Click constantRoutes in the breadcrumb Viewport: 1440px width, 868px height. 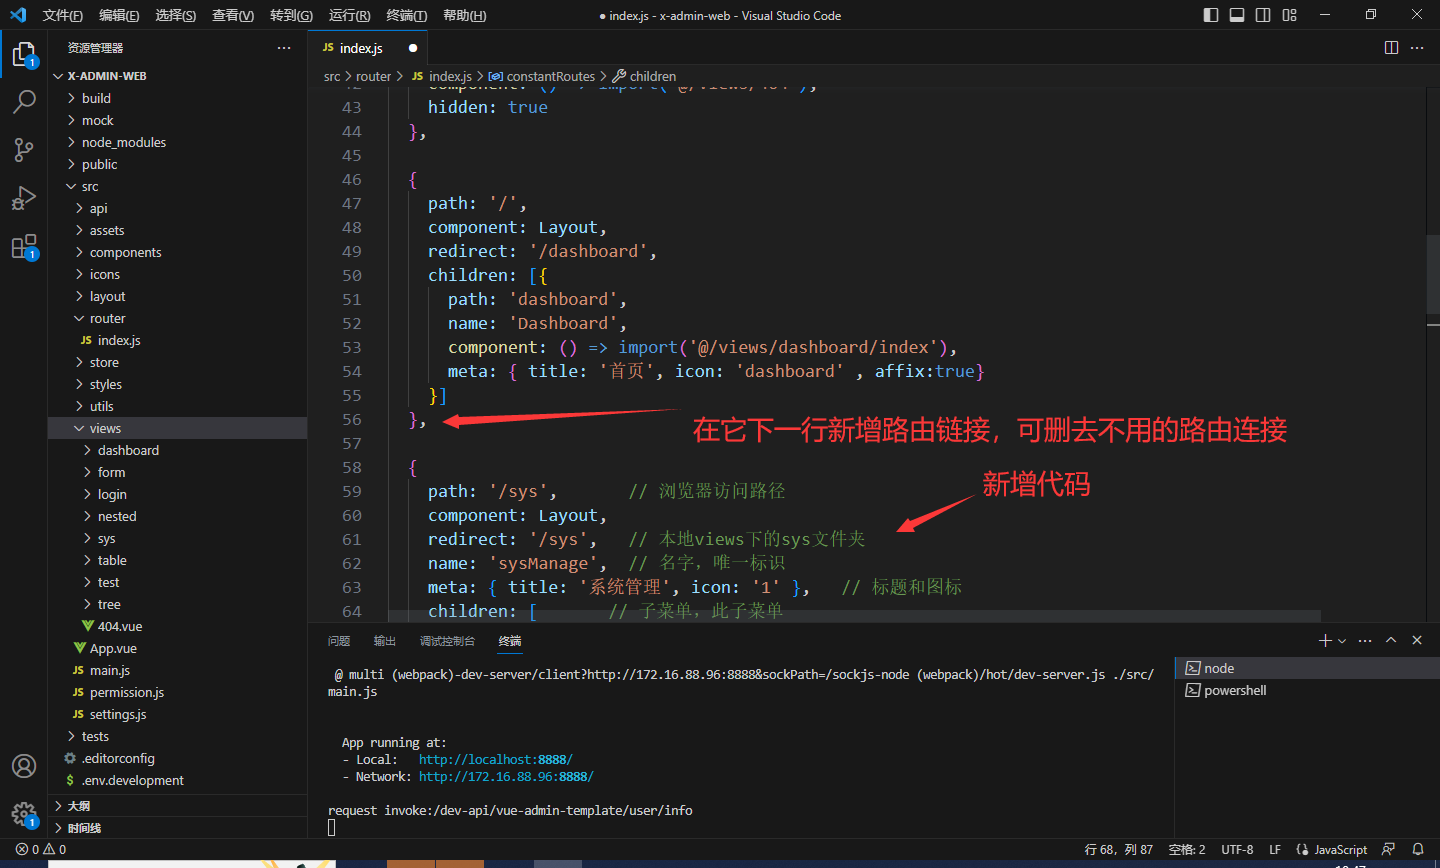(550, 76)
